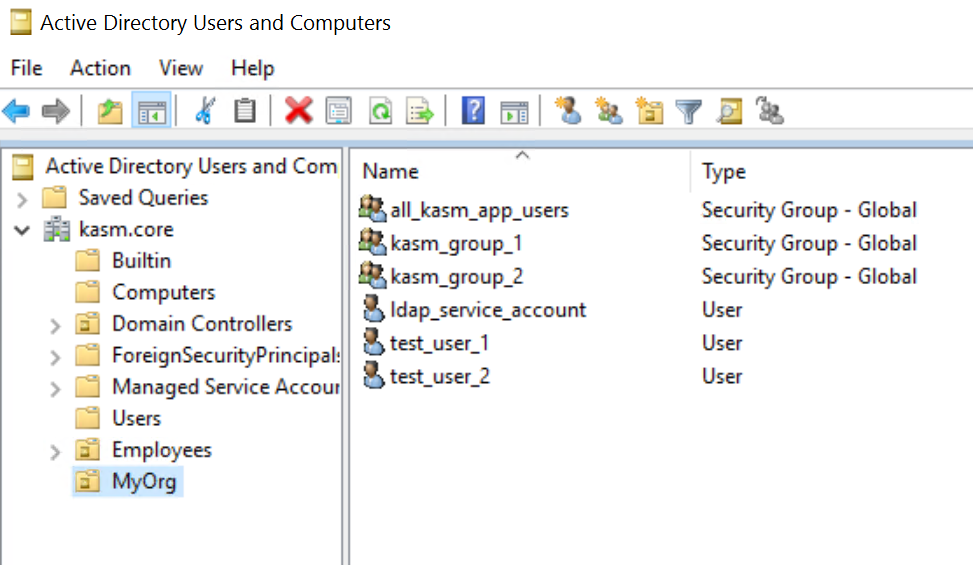Select the kasm_group_1 security group
This screenshot has width=973, height=565.
click(455, 244)
